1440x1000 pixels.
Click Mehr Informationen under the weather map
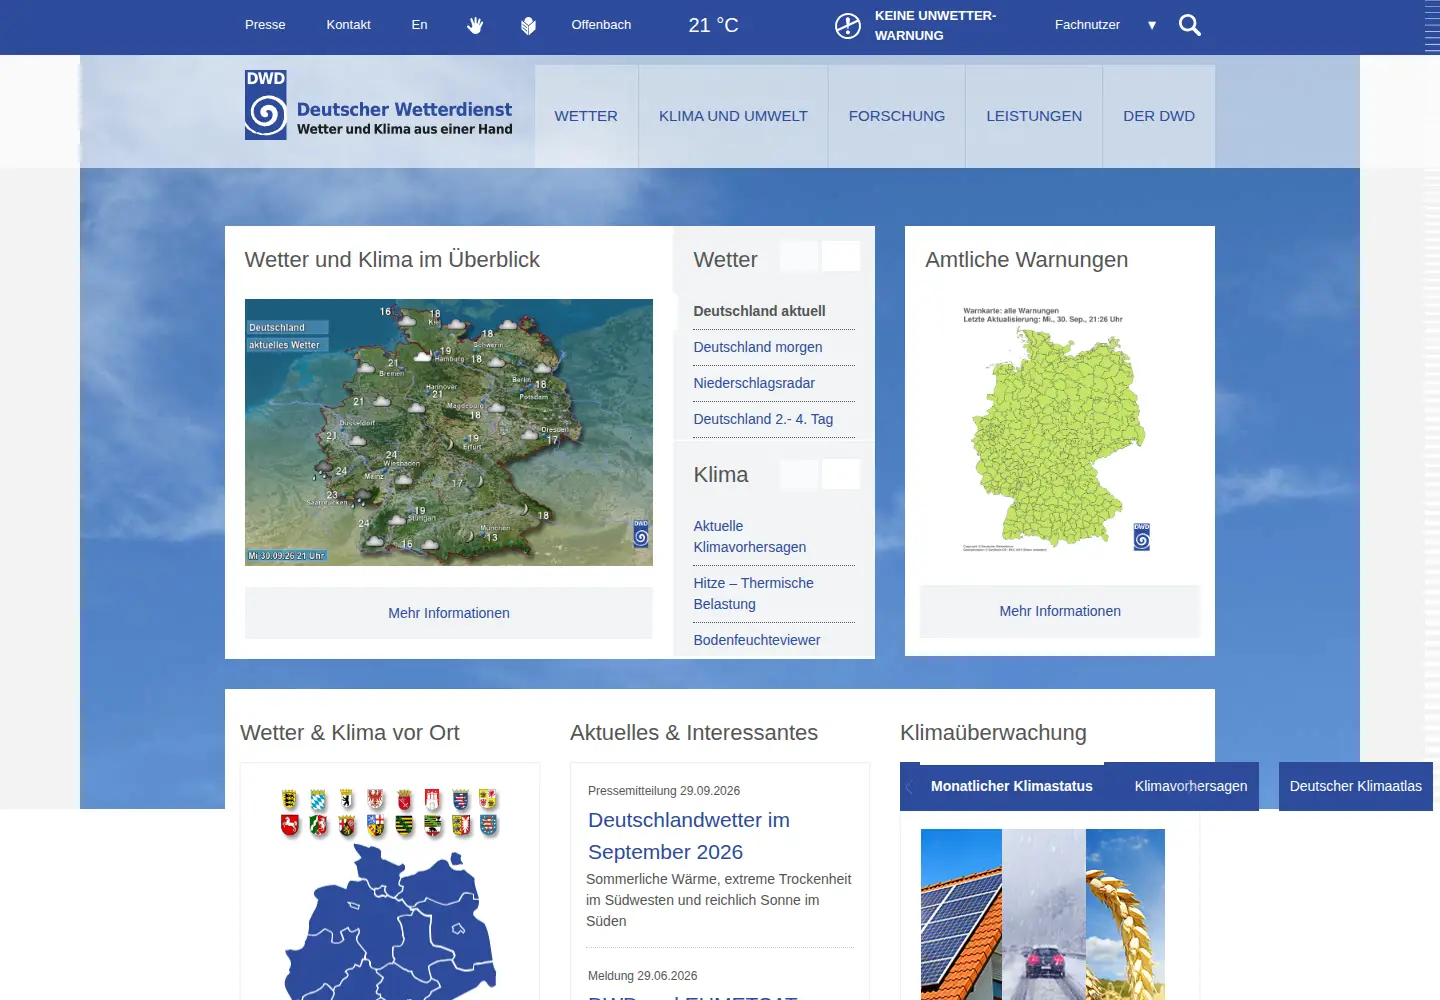pyautogui.click(x=449, y=613)
